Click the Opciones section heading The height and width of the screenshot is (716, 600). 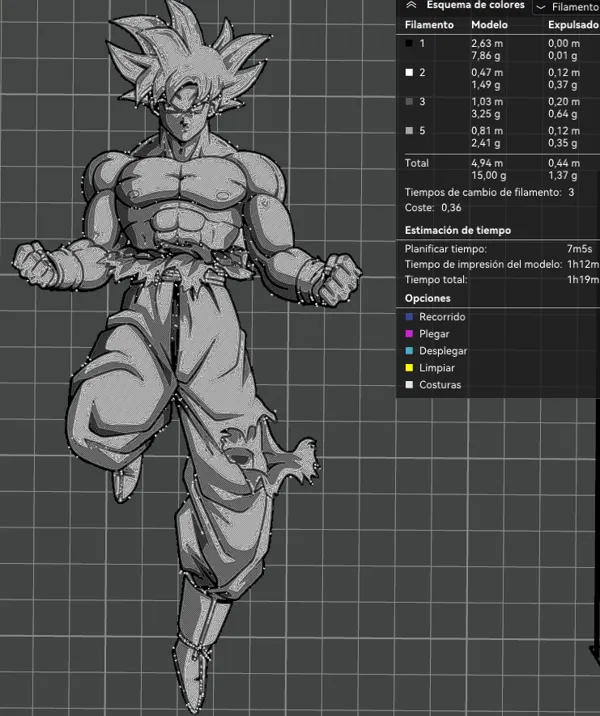point(427,298)
